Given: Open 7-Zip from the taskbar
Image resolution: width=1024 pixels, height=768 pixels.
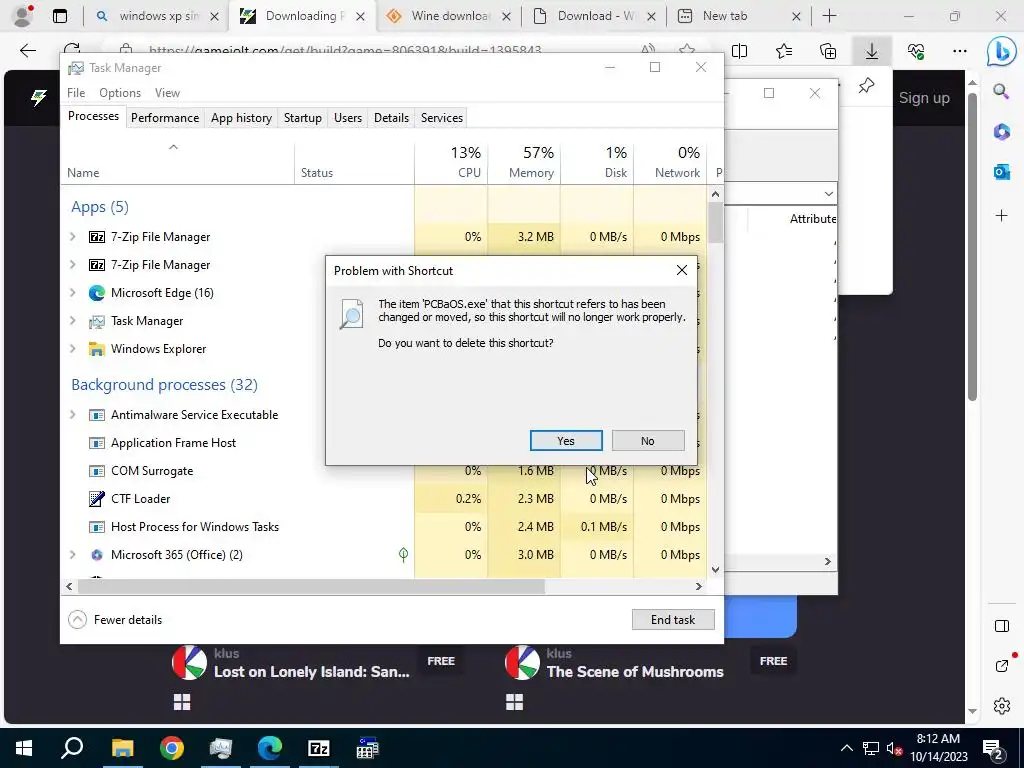Looking at the screenshot, I should point(319,748).
